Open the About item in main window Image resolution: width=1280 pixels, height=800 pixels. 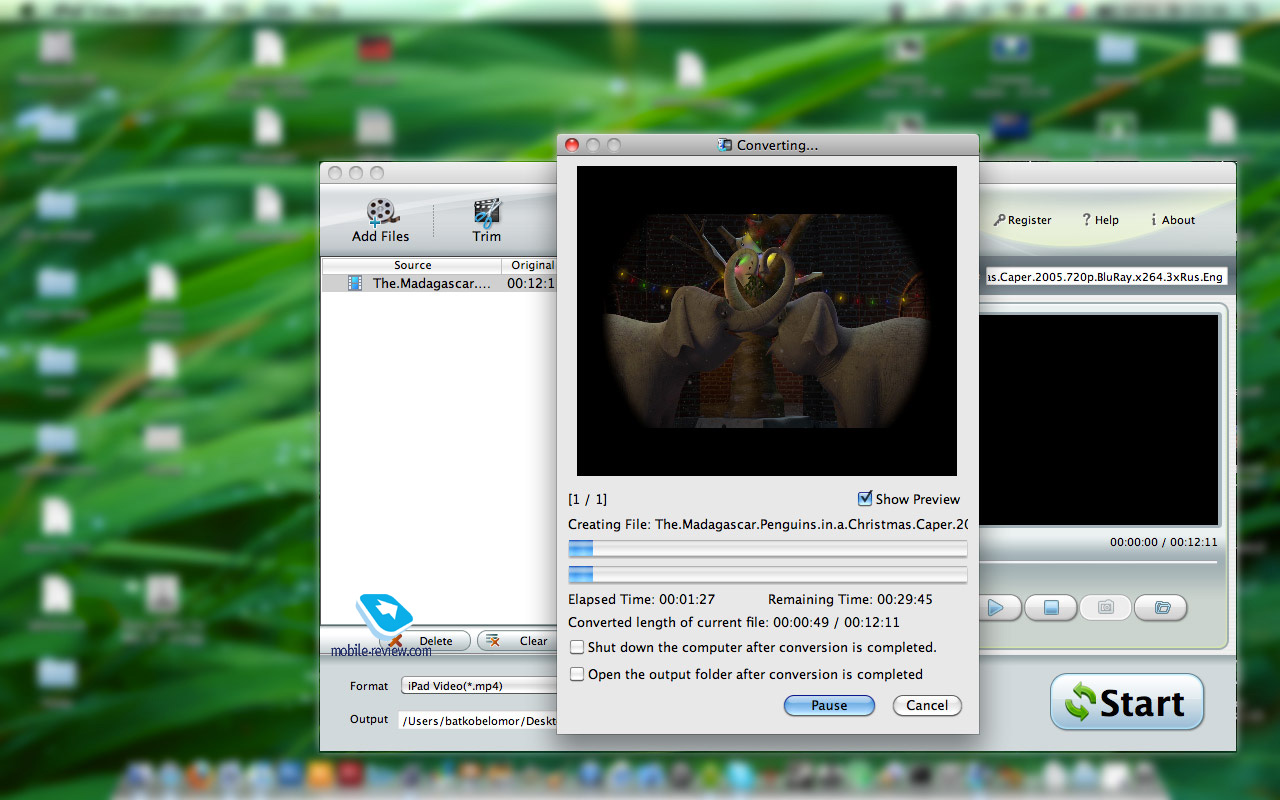(1173, 220)
